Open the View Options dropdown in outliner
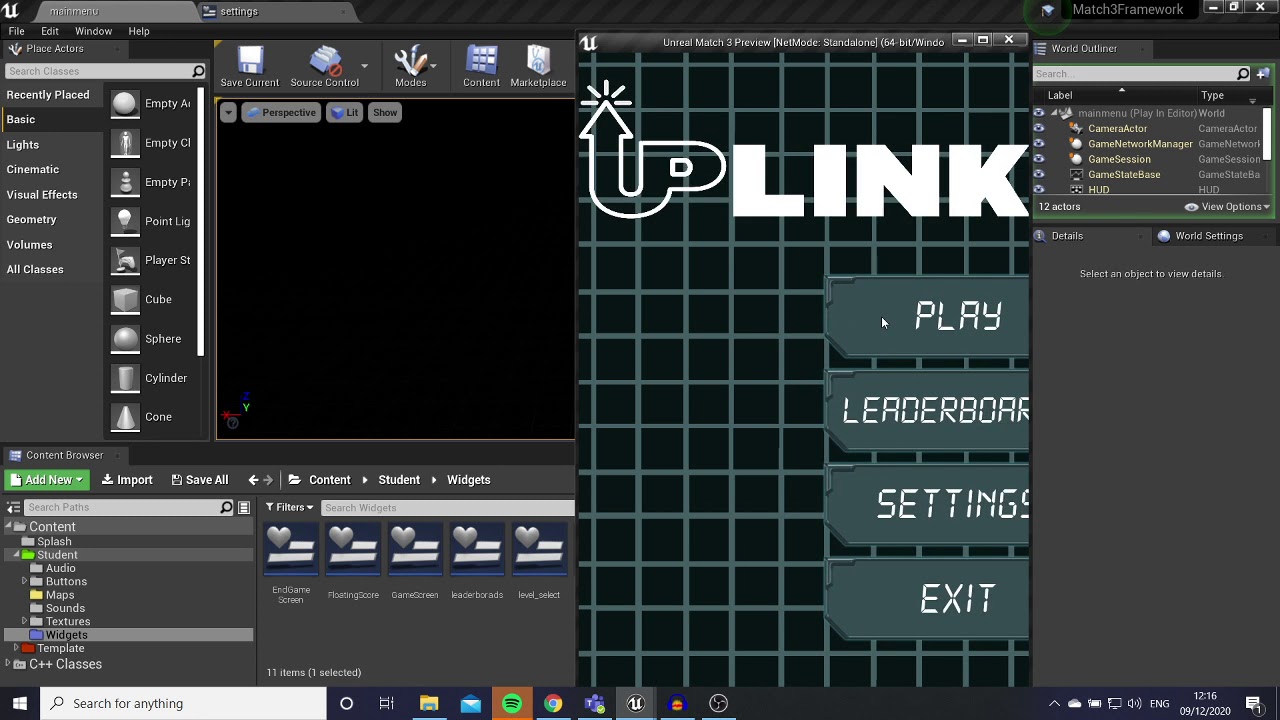1280x720 pixels. pos(1227,207)
